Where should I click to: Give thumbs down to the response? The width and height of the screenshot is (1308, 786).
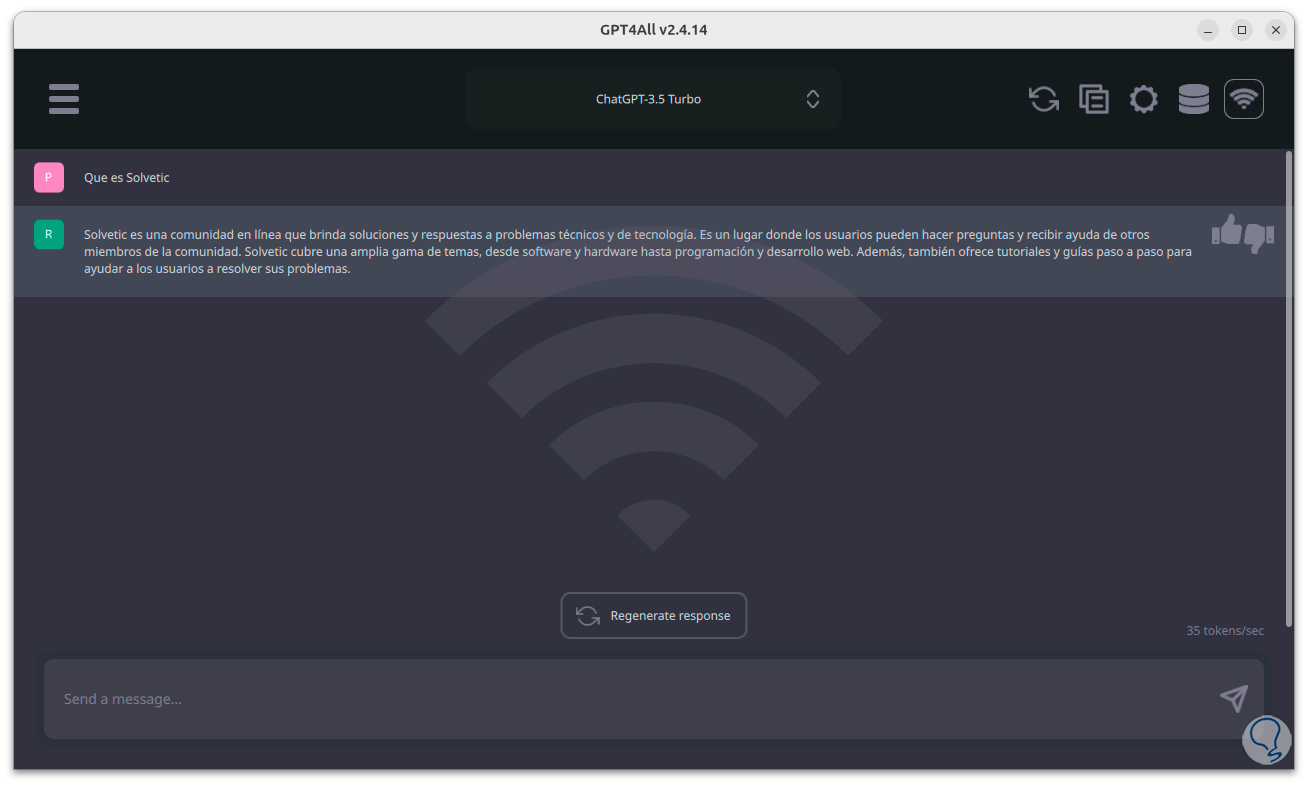(x=1259, y=237)
